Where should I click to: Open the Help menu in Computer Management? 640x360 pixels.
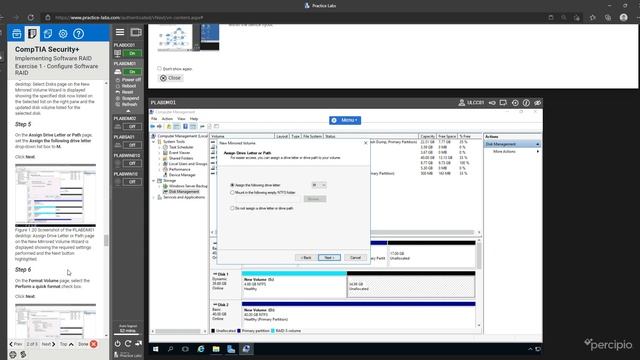[194, 119]
